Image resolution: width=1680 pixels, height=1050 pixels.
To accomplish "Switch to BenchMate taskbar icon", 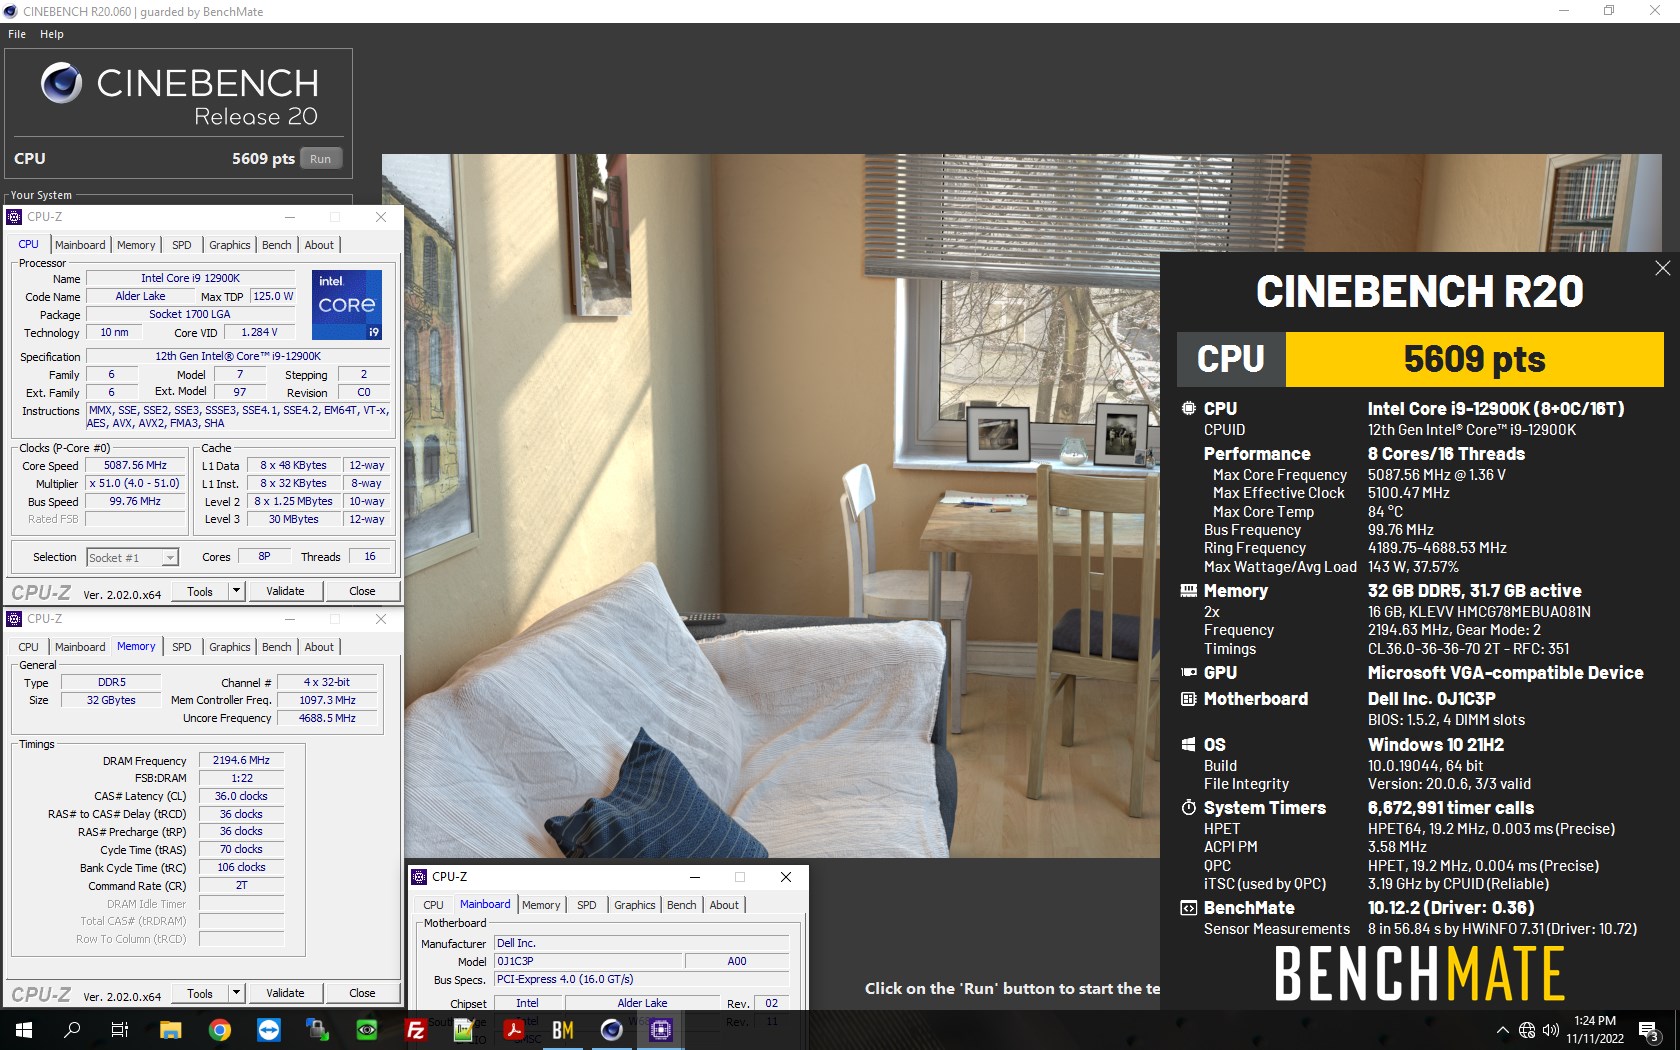I will pos(563,1029).
